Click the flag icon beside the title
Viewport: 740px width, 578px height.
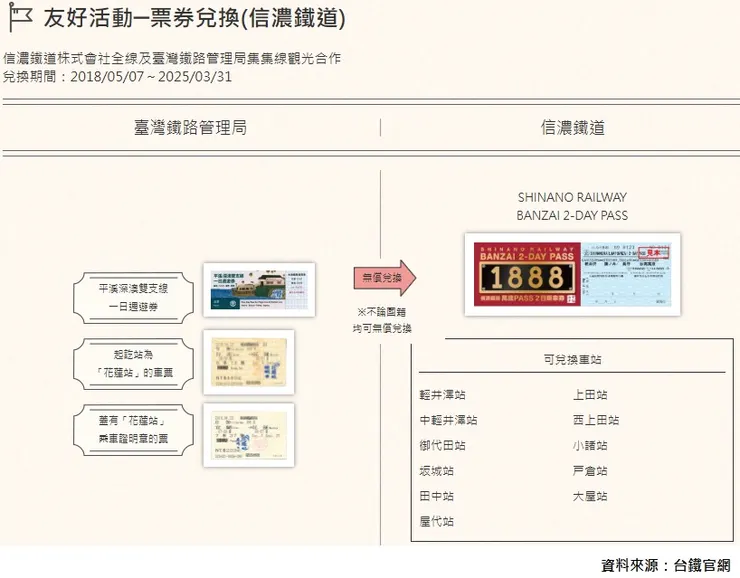[21, 17]
